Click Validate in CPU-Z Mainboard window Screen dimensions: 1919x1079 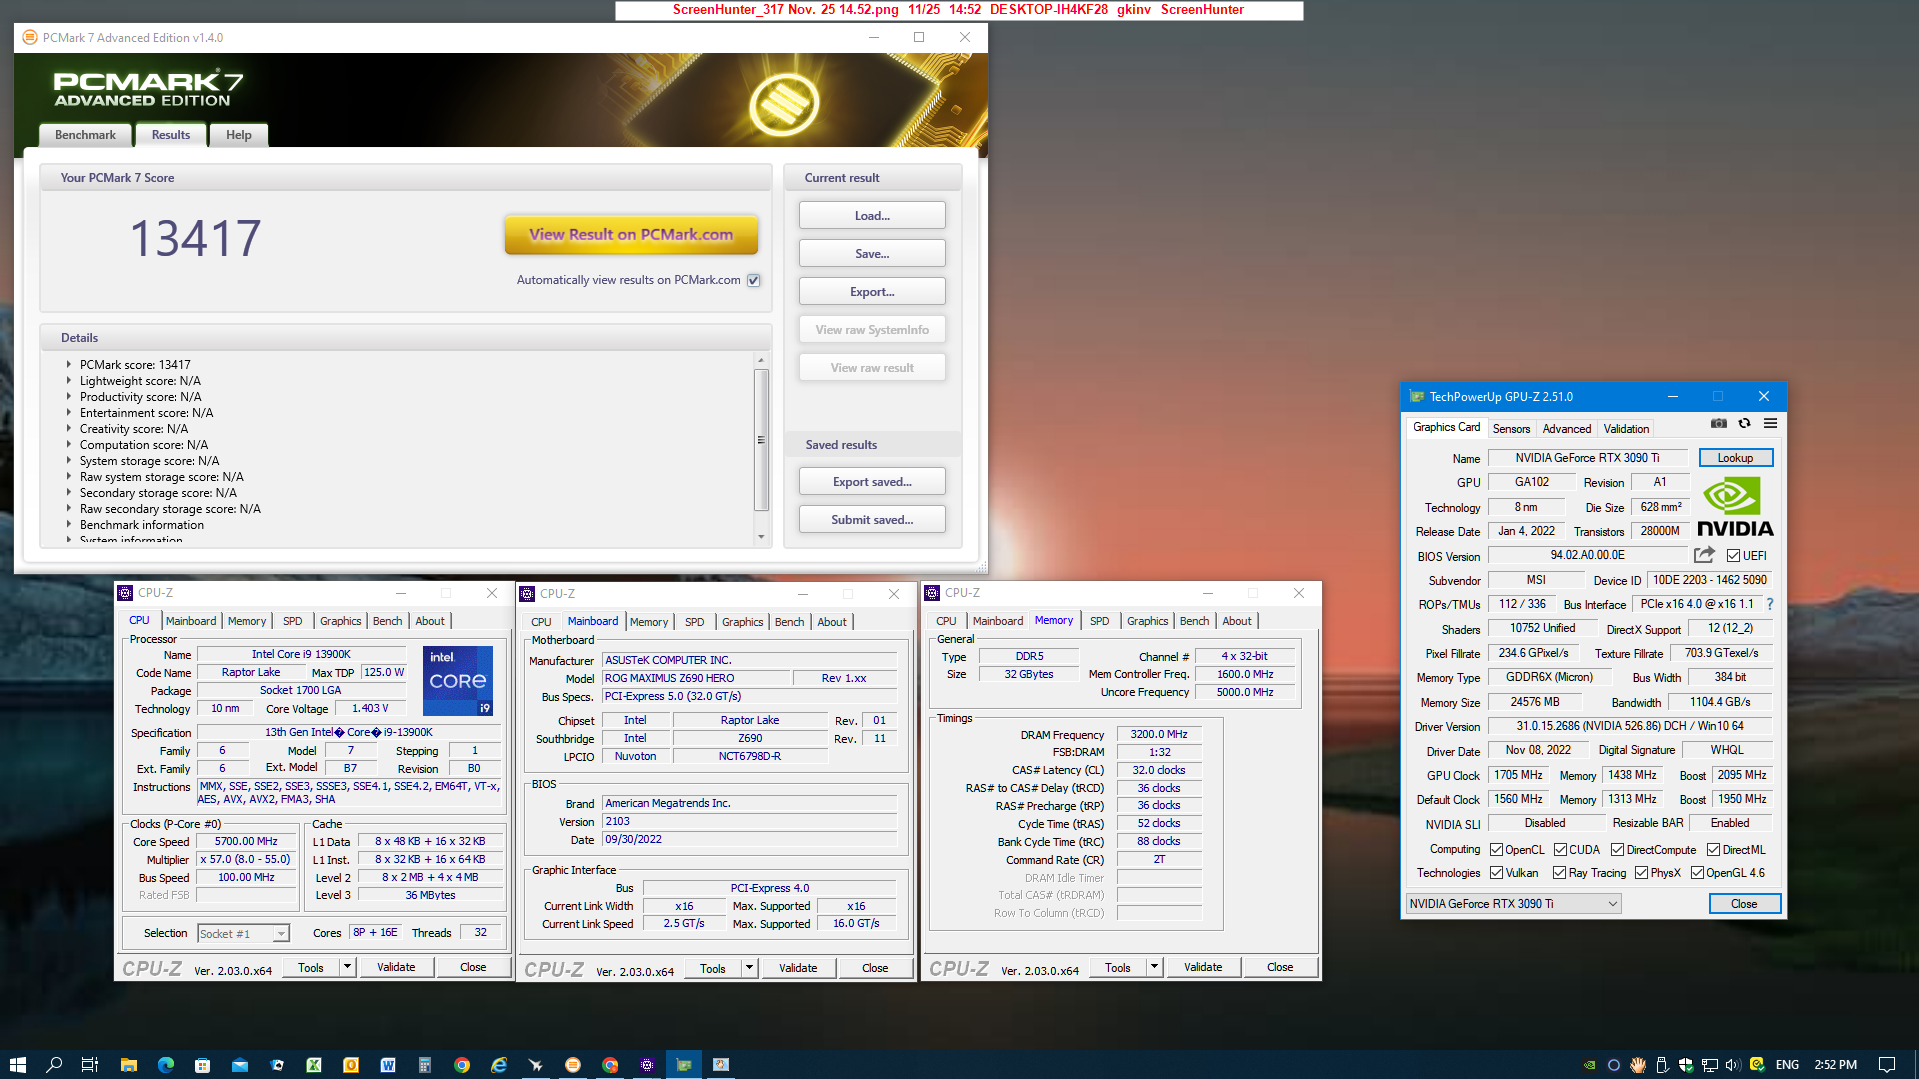point(798,968)
